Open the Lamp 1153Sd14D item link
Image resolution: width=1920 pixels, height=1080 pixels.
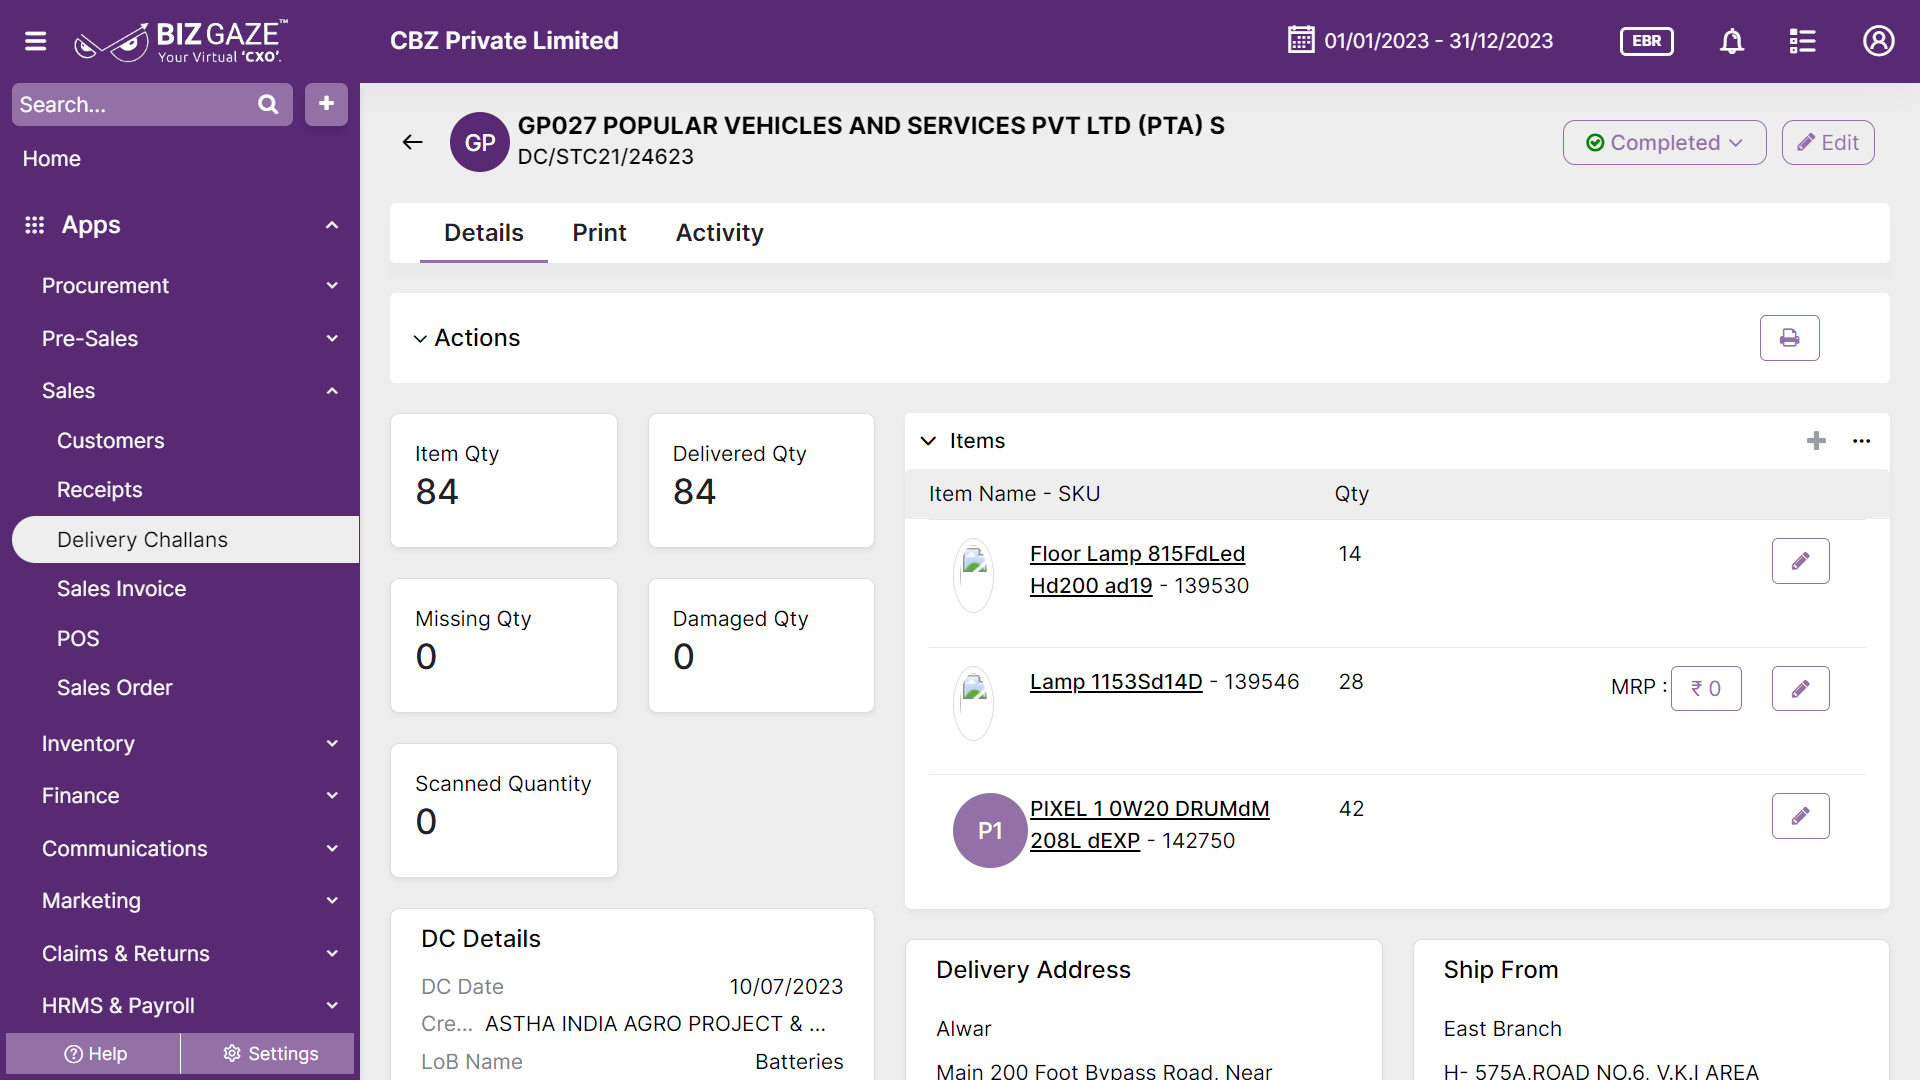(1116, 682)
